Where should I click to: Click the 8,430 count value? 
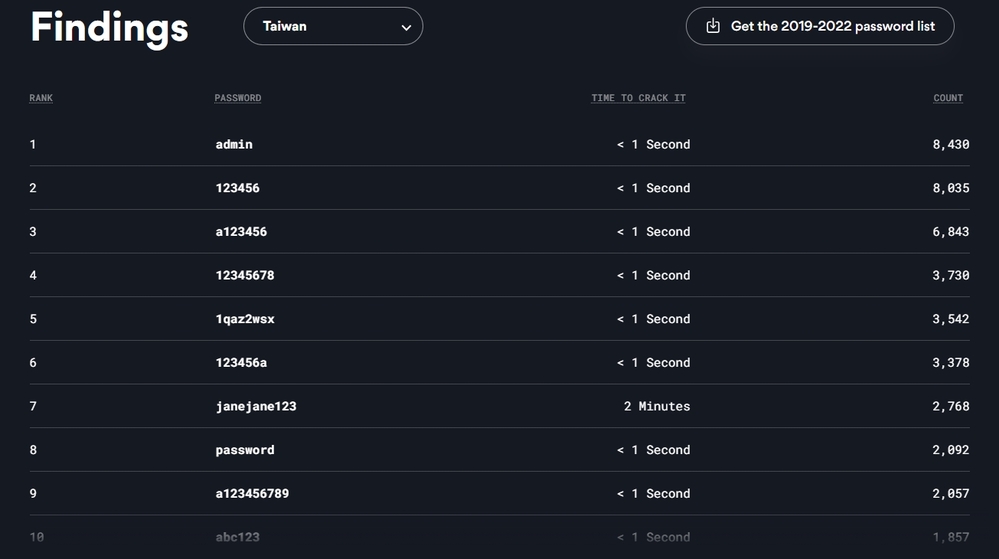click(x=950, y=144)
